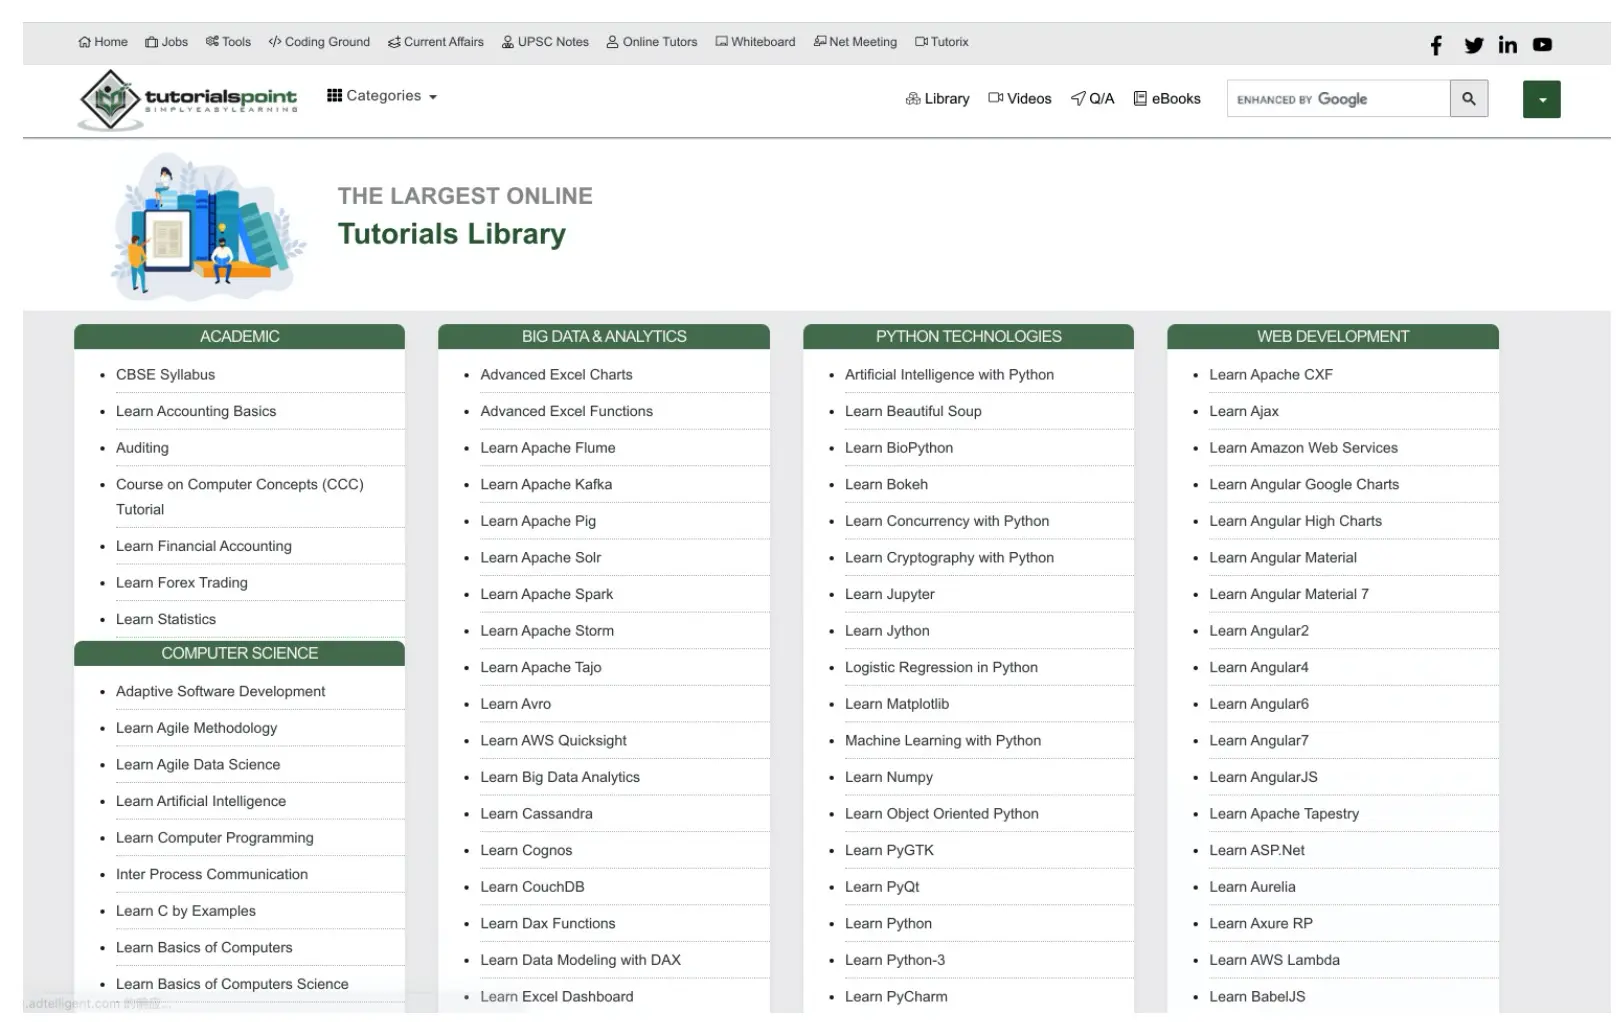1618x1022 pixels.
Task: Open the Q/A header link
Action: [x=1092, y=99]
